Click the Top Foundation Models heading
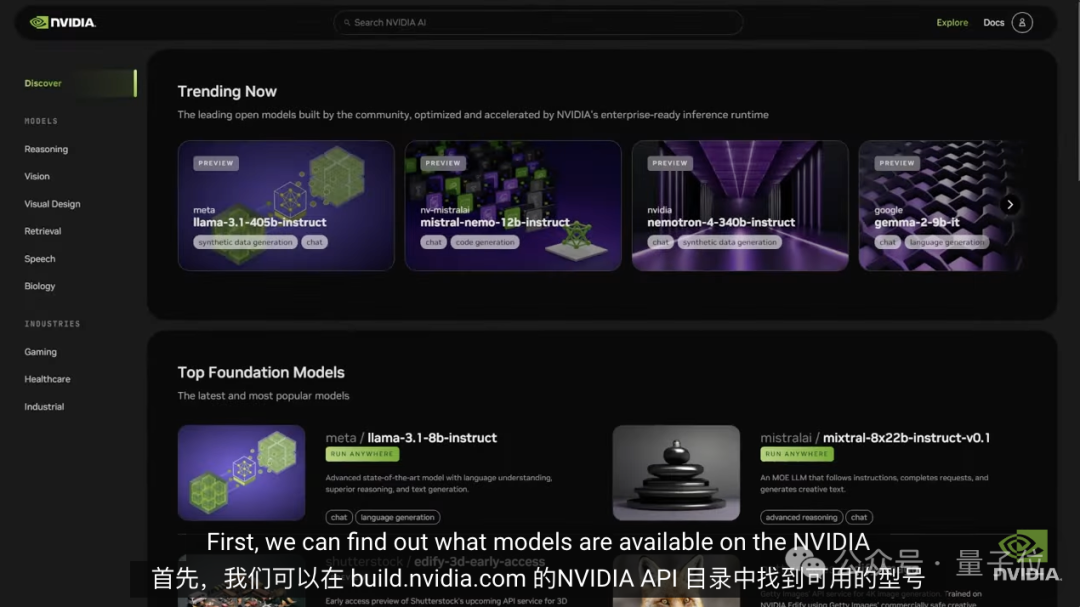The width and height of the screenshot is (1080, 607). [x=261, y=372]
